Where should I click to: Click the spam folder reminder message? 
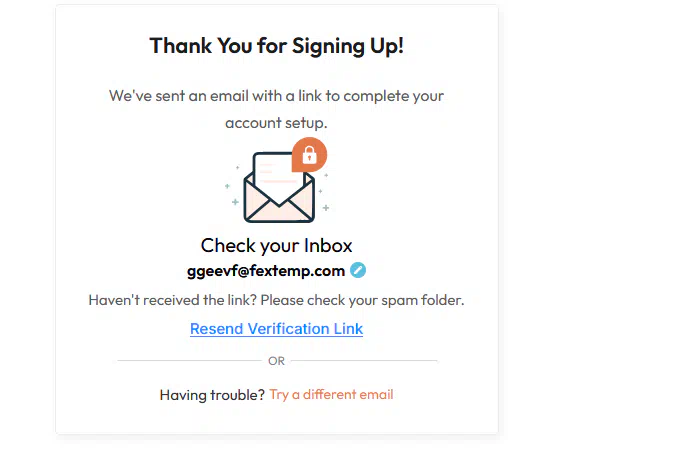click(x=276, y=300)
